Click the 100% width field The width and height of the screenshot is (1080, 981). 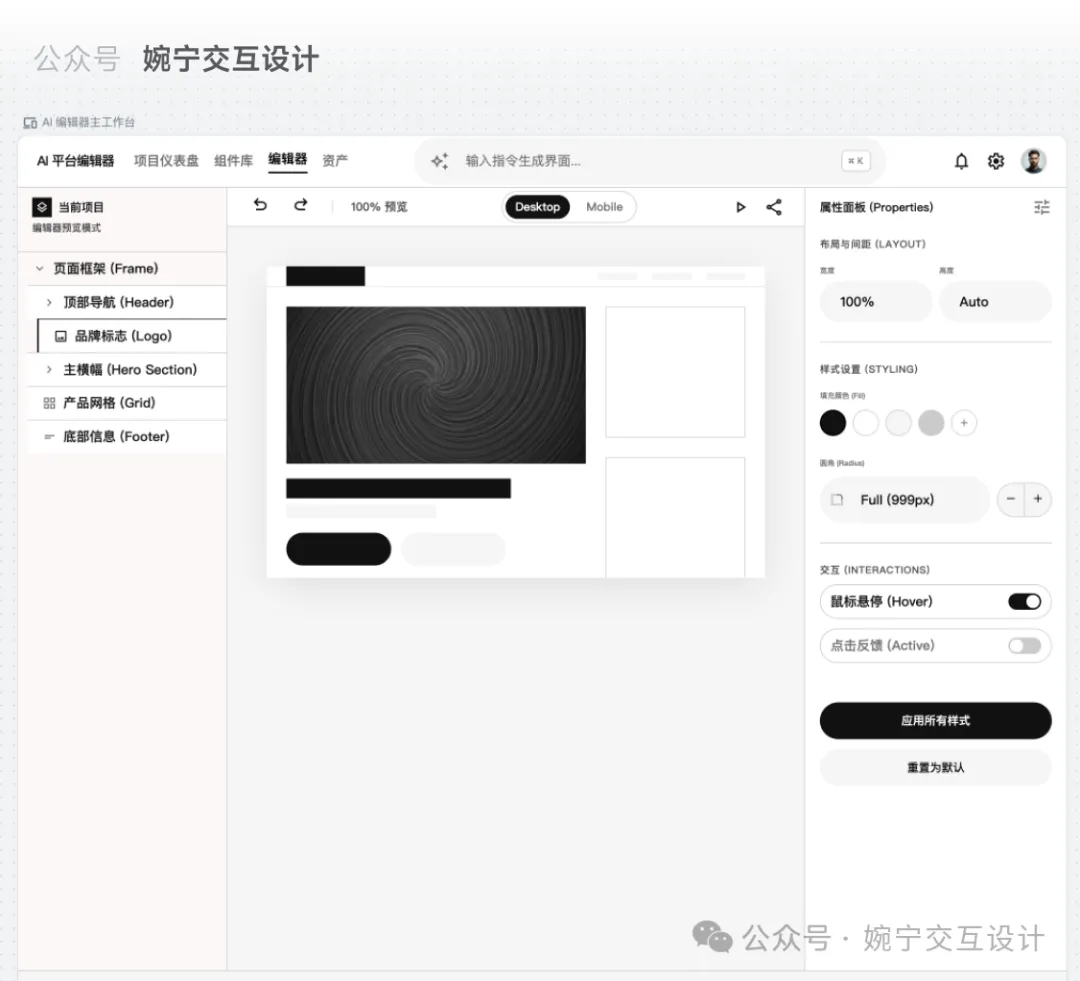(875, 302)
